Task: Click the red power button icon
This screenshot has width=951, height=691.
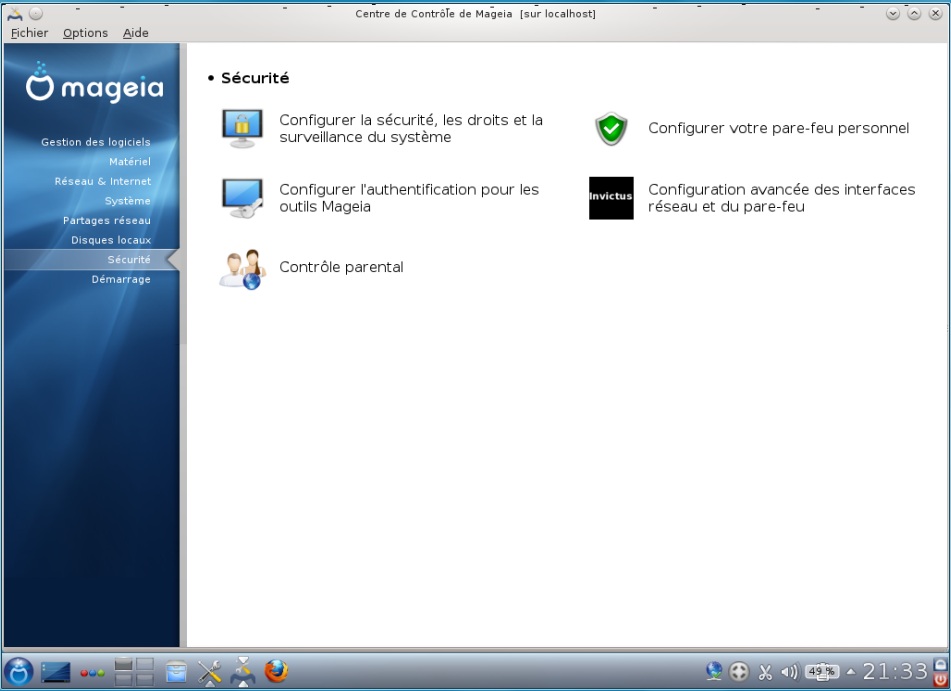Action: point(941,679)
